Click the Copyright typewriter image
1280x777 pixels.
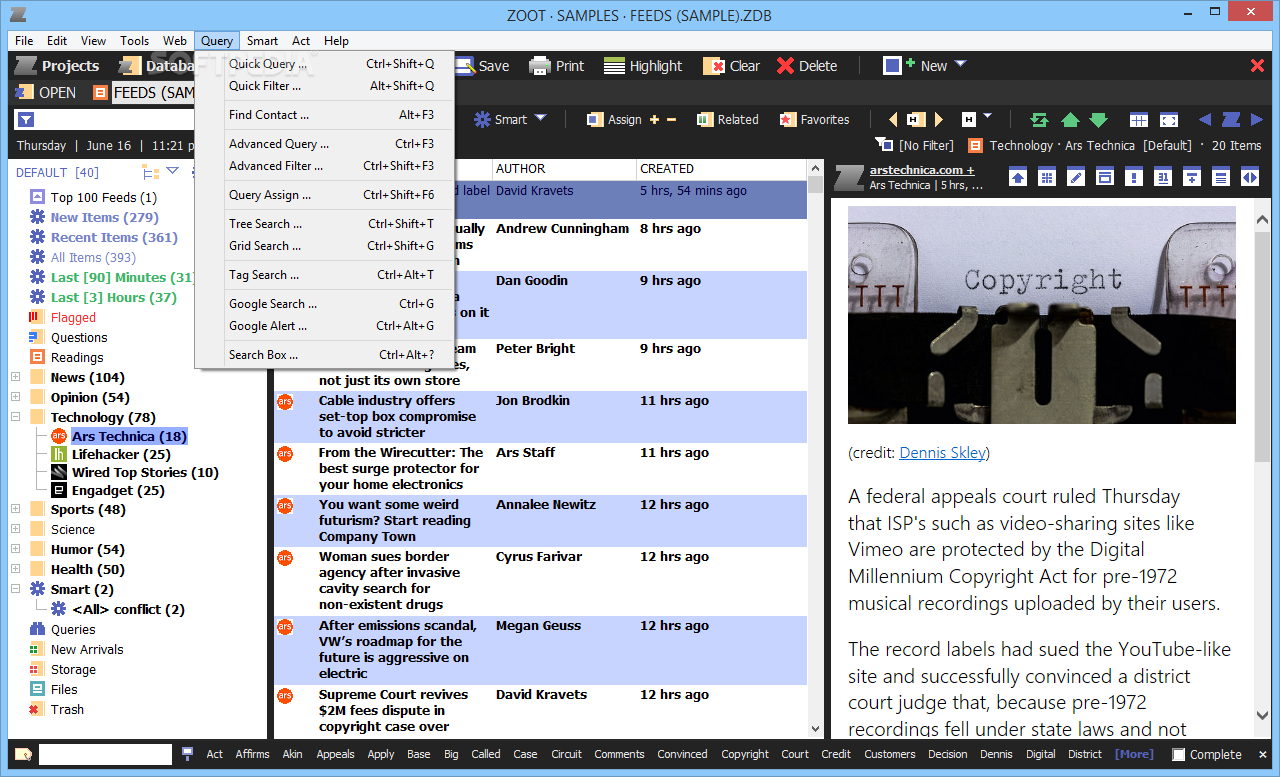click(1042, 315)
